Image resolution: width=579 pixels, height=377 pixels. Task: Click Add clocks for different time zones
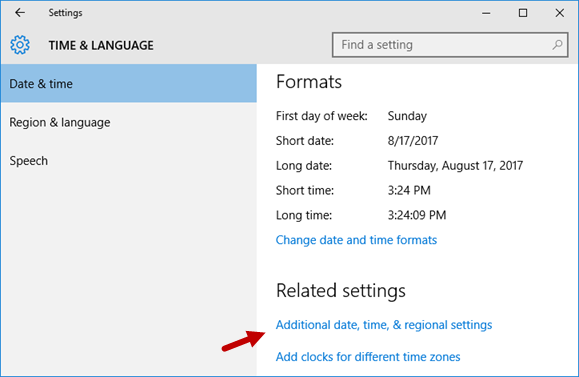click(x=368, y=357)
